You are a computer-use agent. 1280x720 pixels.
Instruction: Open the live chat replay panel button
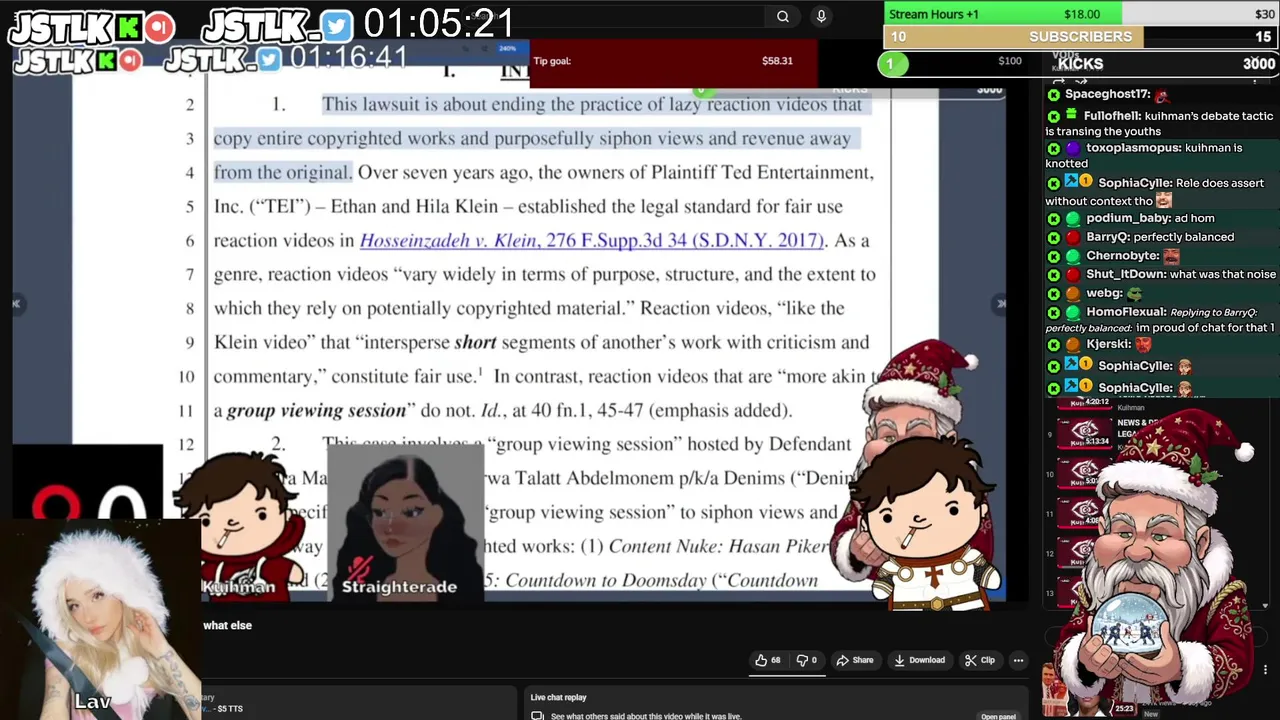click(x=998, y=716)
